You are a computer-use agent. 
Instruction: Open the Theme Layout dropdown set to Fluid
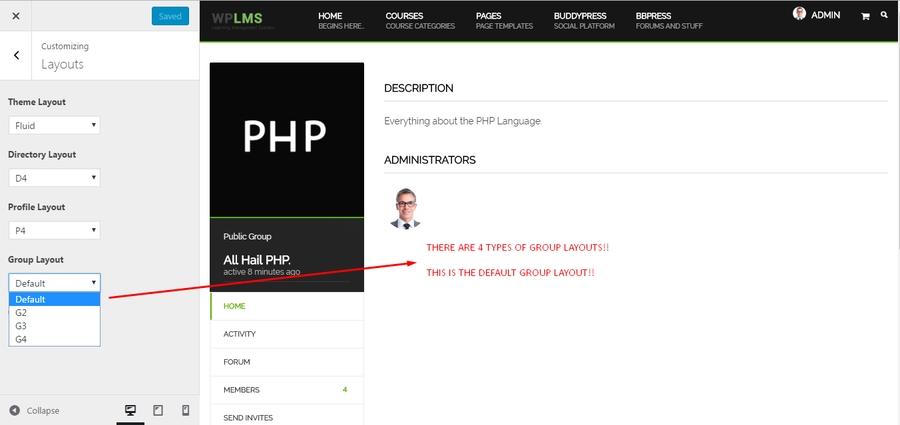(x=55, y=125)
